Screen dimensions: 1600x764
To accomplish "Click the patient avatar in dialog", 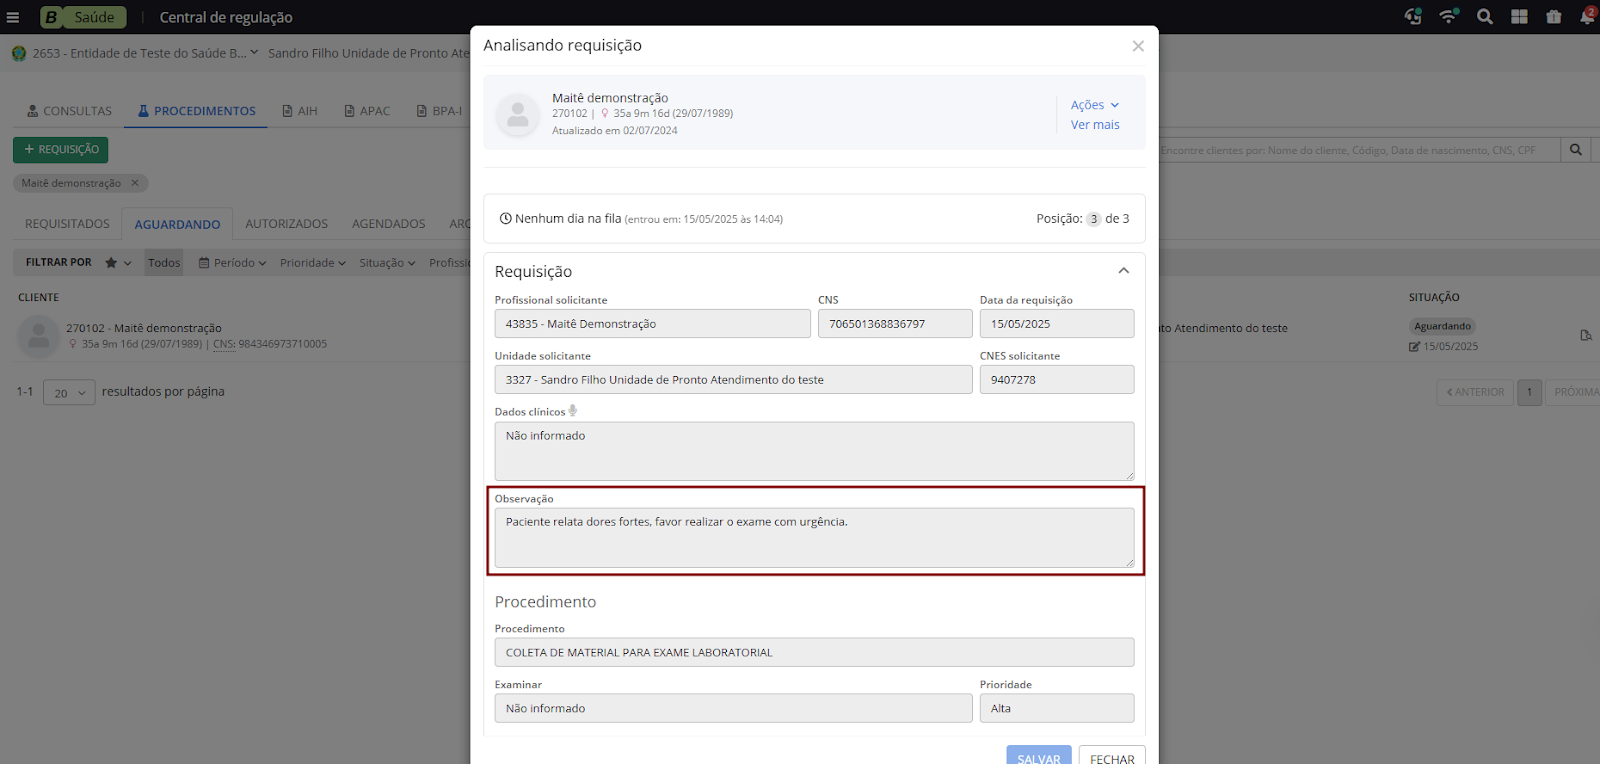I will pyautogui.click(x=518, y=115).
